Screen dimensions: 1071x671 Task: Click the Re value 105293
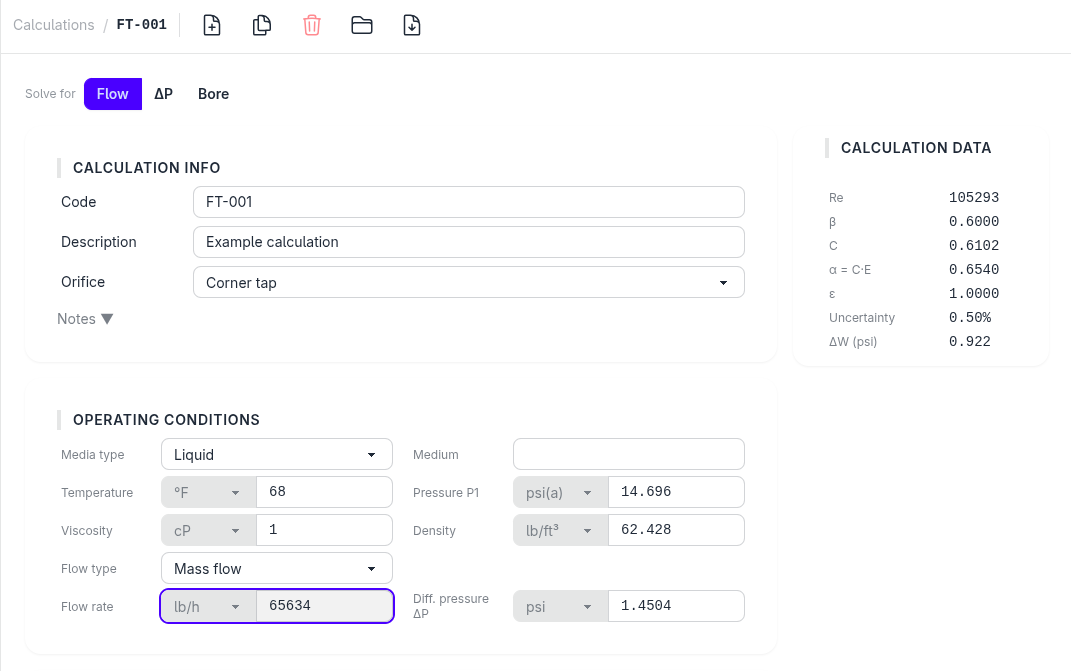pos(973,197)
